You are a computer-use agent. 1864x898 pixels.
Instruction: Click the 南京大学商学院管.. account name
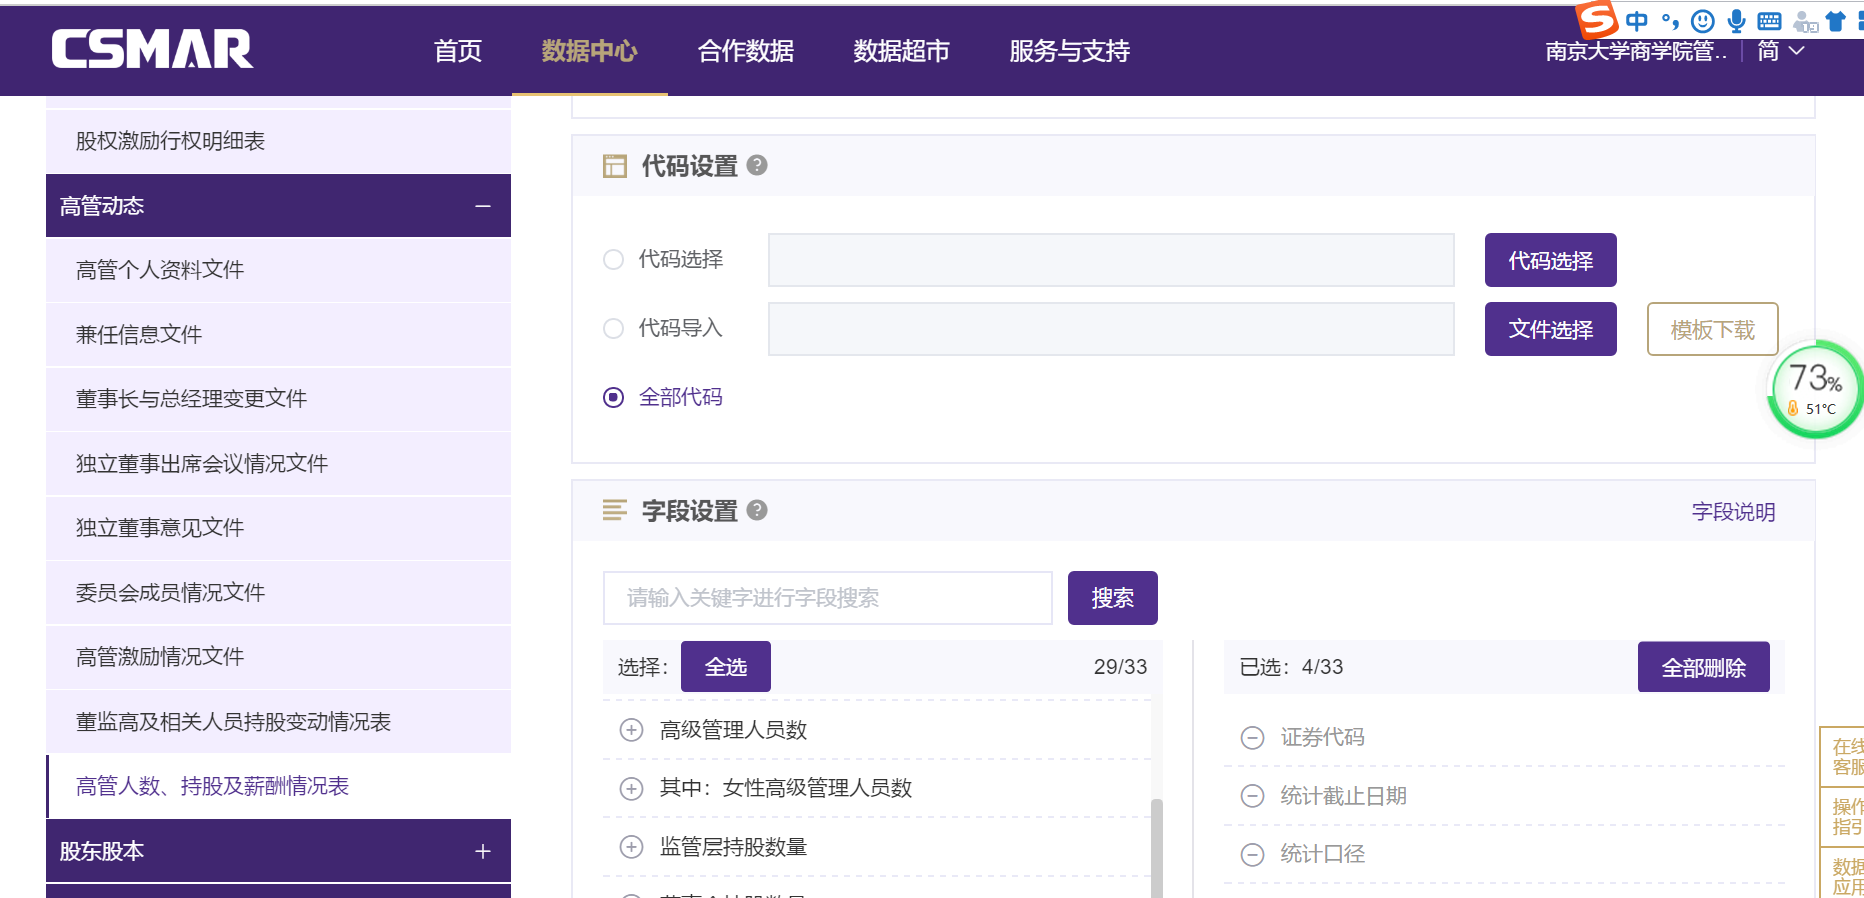coord(1636,51)
